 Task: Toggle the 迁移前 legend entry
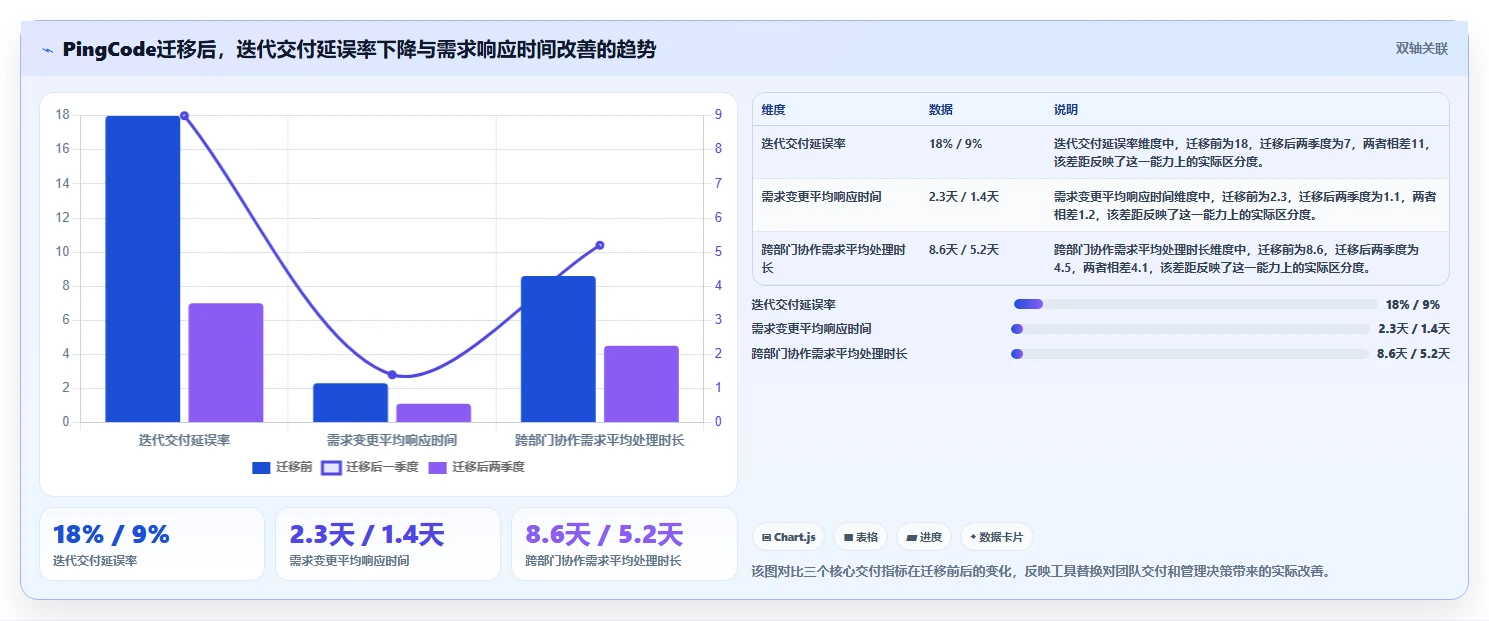coord(282,467)
